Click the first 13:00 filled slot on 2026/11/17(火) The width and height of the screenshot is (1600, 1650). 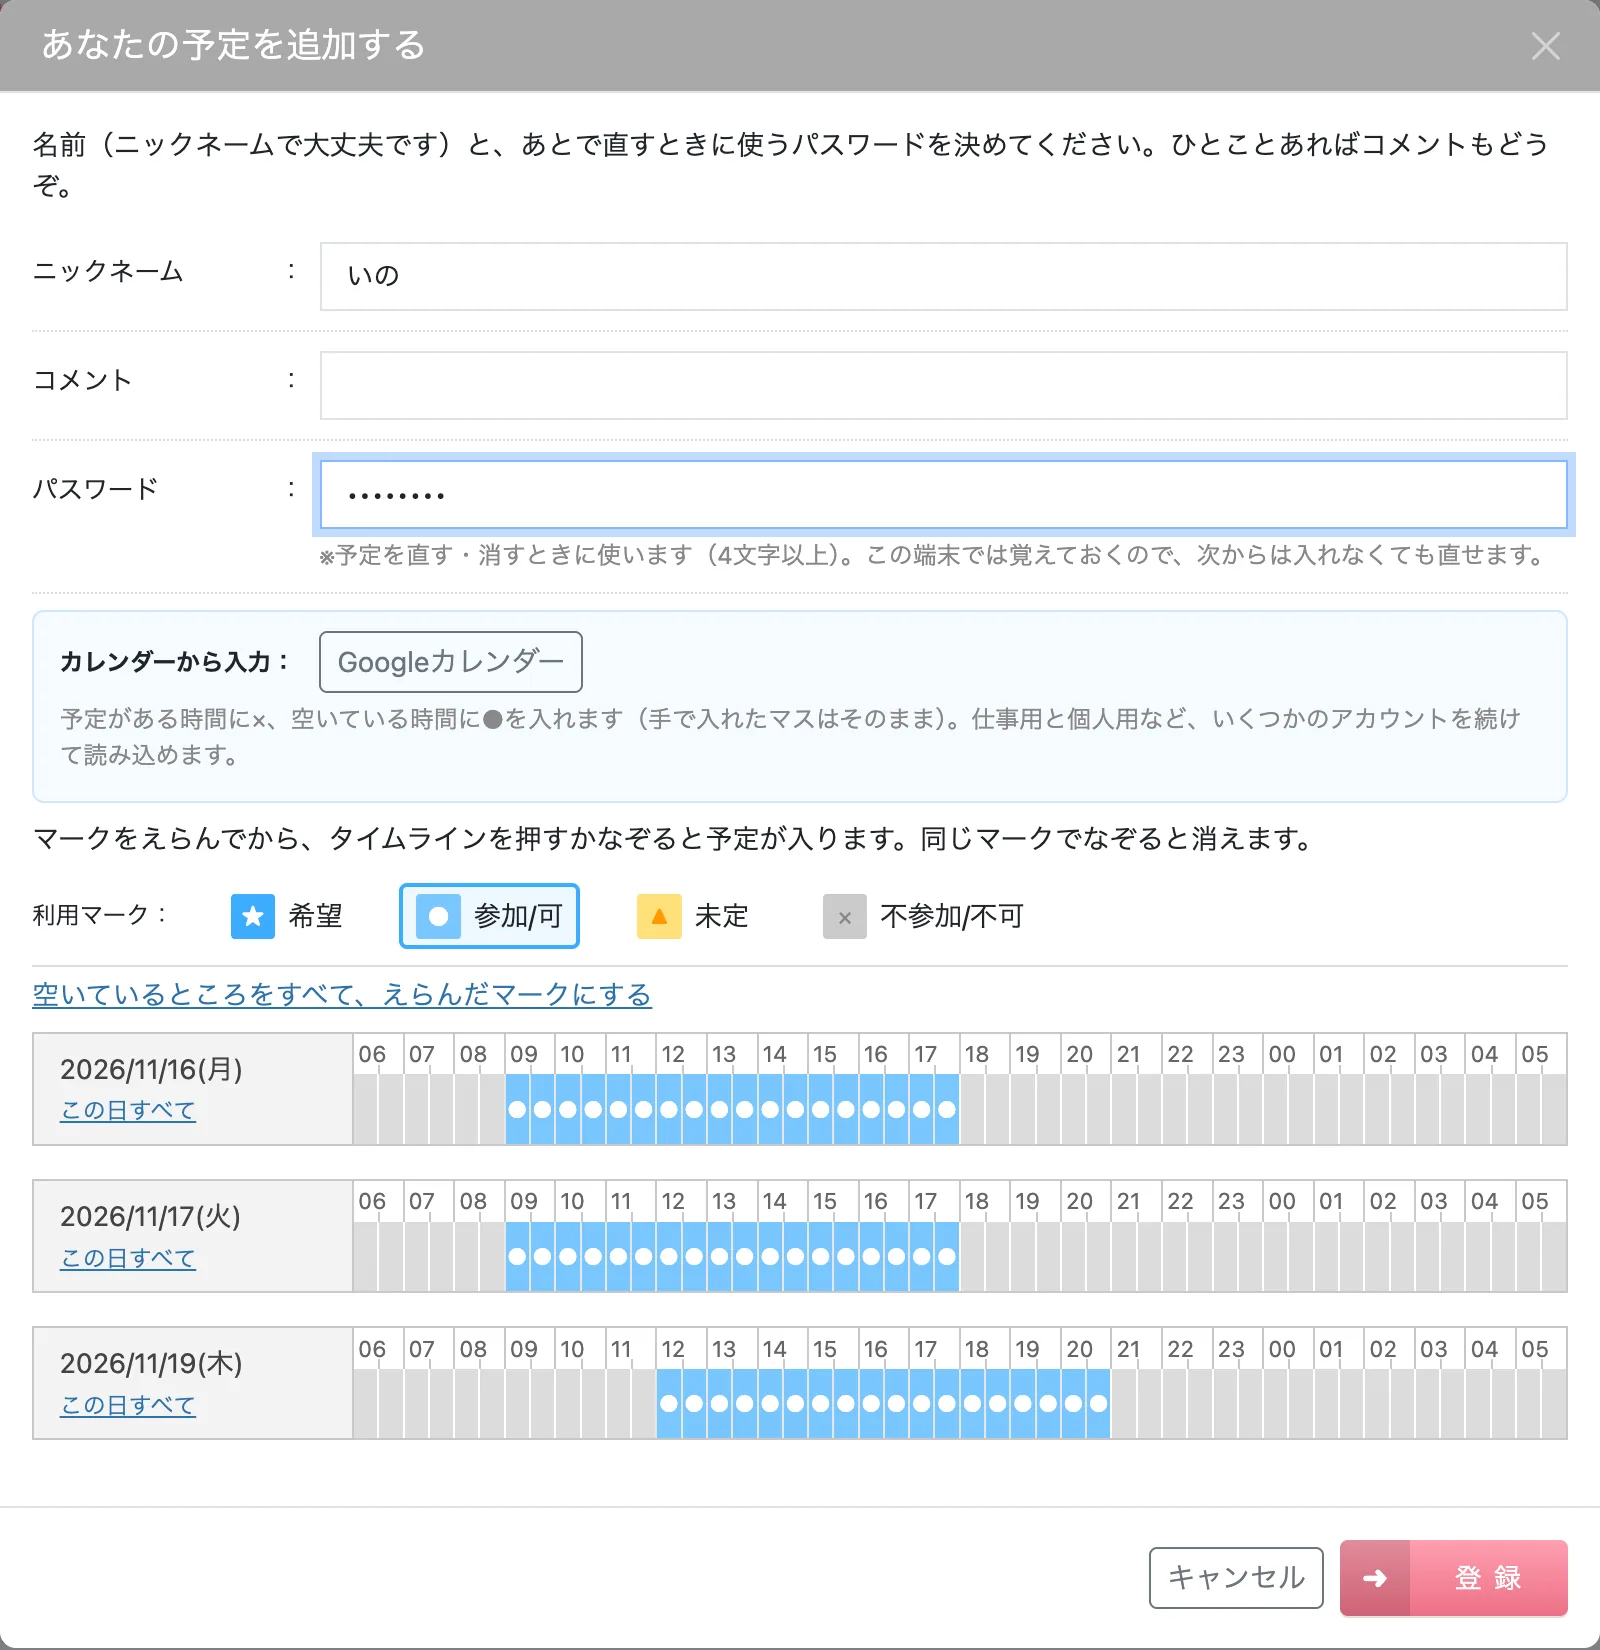click(x=720, y=1256)
